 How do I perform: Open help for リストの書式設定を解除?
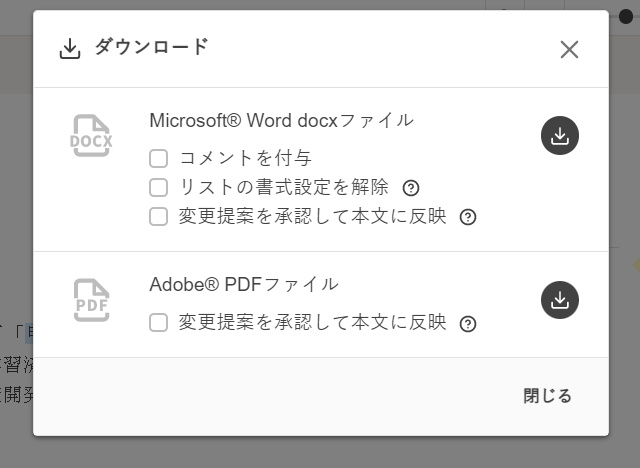pyautogui.click(x=410, y=188)
